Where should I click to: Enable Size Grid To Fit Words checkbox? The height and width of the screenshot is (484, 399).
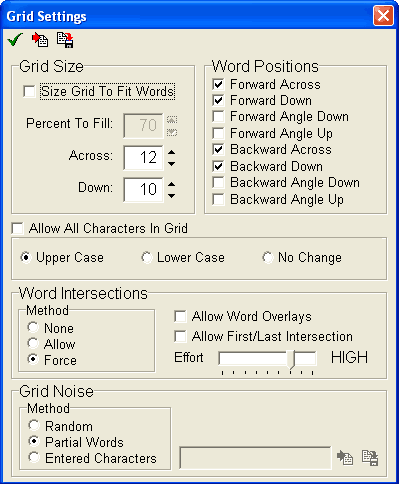point(29,91)
